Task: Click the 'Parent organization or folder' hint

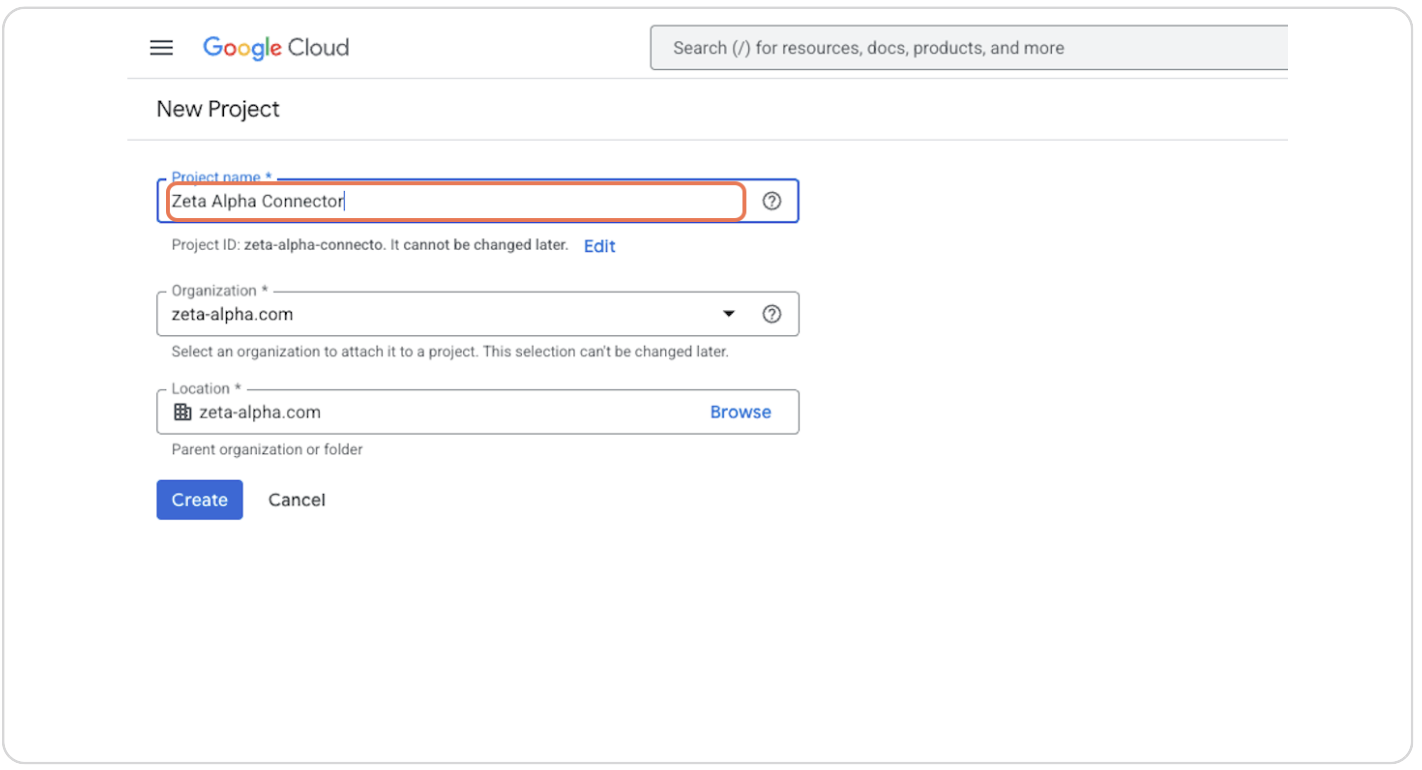Action: pyautogui.click(x=267, y=450)
